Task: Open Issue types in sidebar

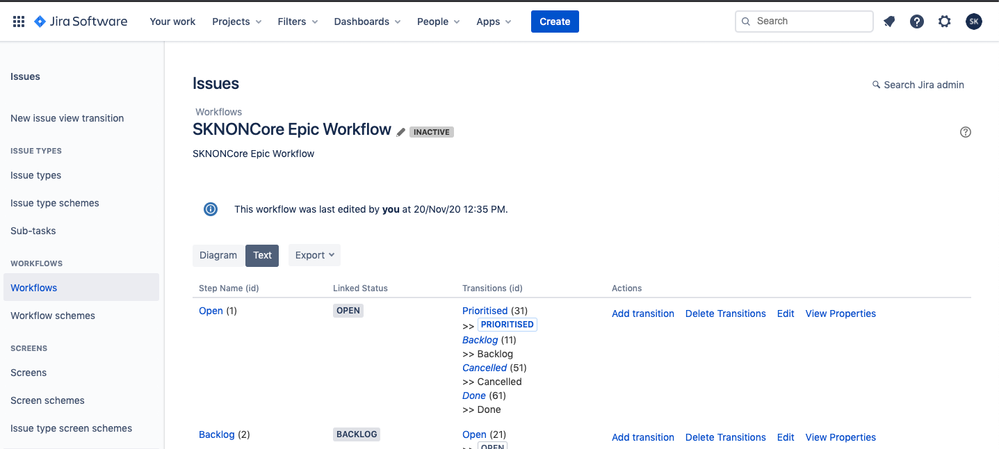Action: tap(36, 175)
